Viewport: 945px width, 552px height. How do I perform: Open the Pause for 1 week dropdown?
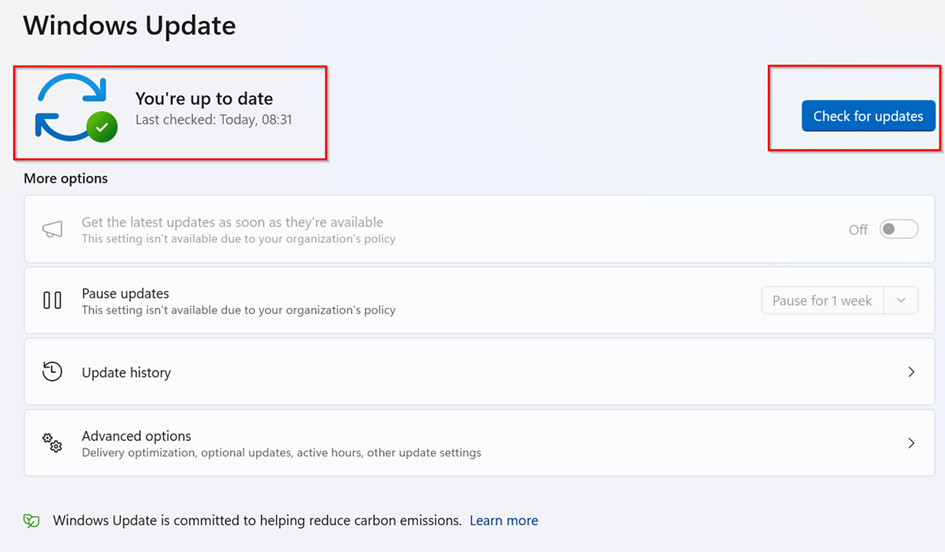coord(821,300)
